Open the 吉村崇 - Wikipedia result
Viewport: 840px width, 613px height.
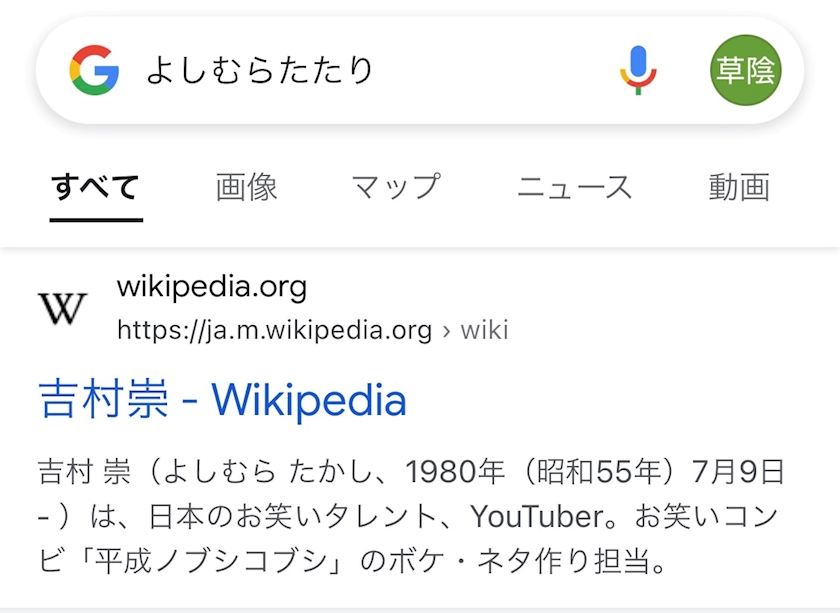point(222,401)
